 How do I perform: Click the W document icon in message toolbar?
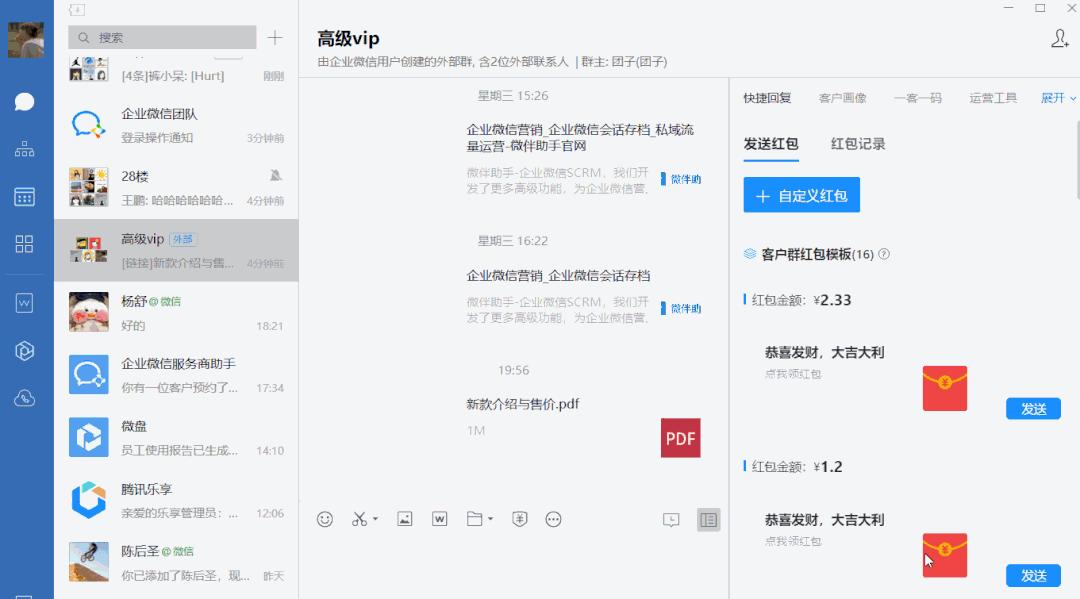point(439,519)
